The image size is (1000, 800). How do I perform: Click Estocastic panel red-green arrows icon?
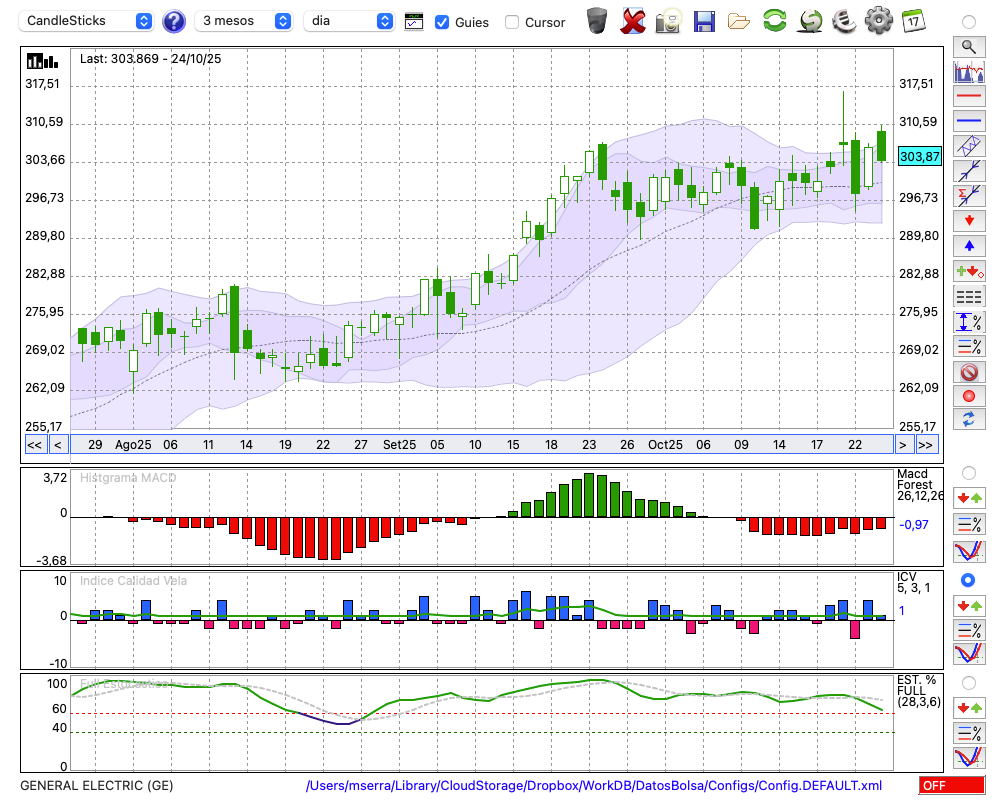(x=969, y=707)
